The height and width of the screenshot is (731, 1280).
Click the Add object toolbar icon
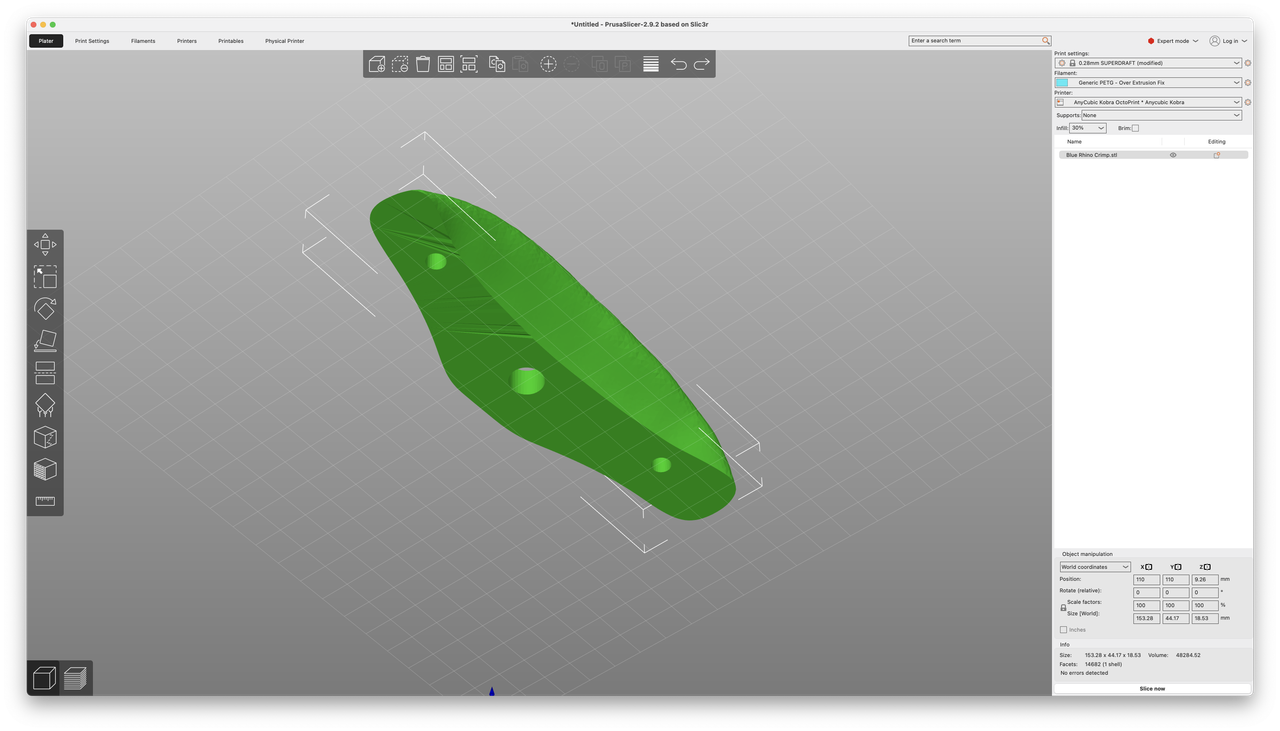pyautogui.click(x=377, y=64)
